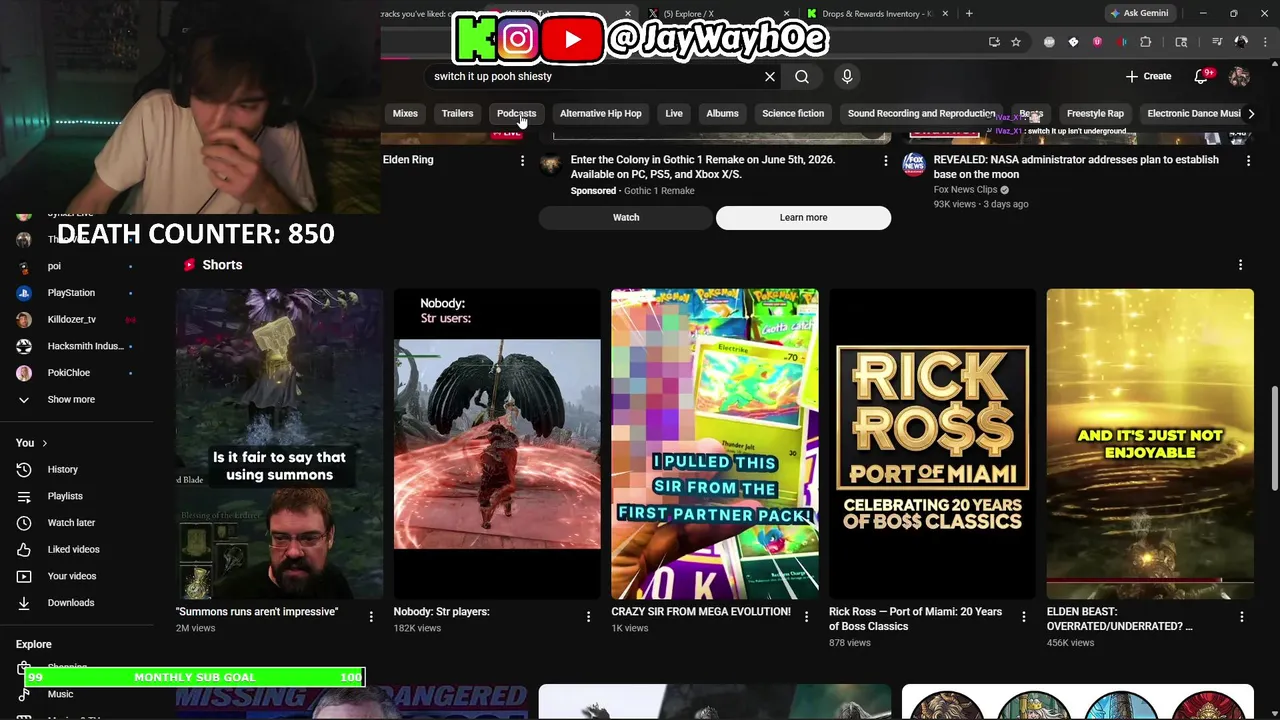1280x720 pixels.
Task: Open the Rick Ross Port of Miami thumbnail
Action: coord(932,444)
